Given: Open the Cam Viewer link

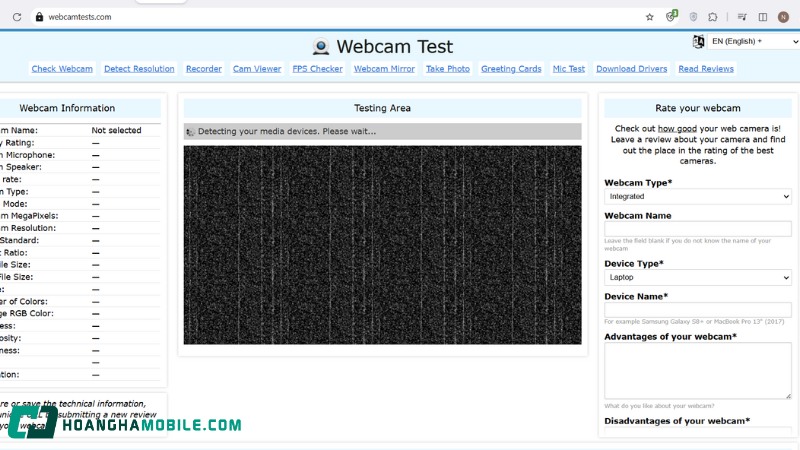Looking at the screenshot, I should [x=257, y=69].
